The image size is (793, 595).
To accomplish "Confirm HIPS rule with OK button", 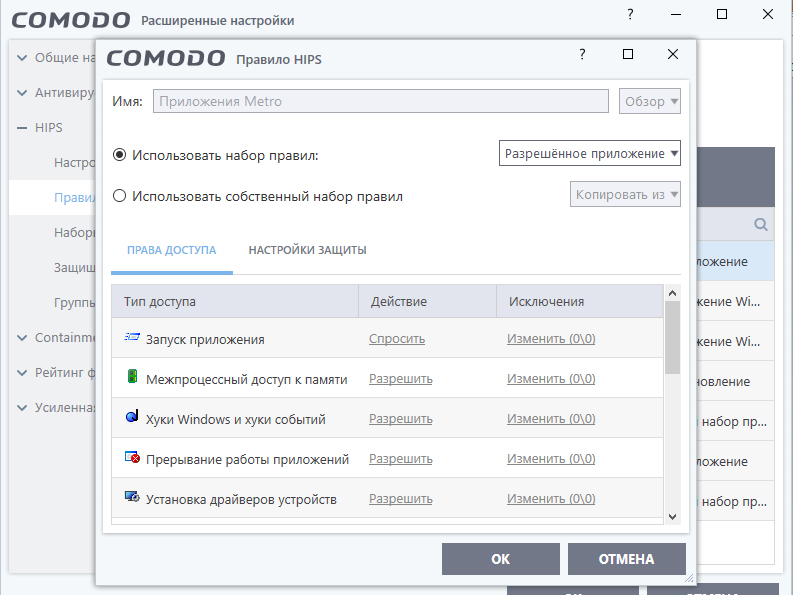I will pyautogui.click(x=501, y=559).
